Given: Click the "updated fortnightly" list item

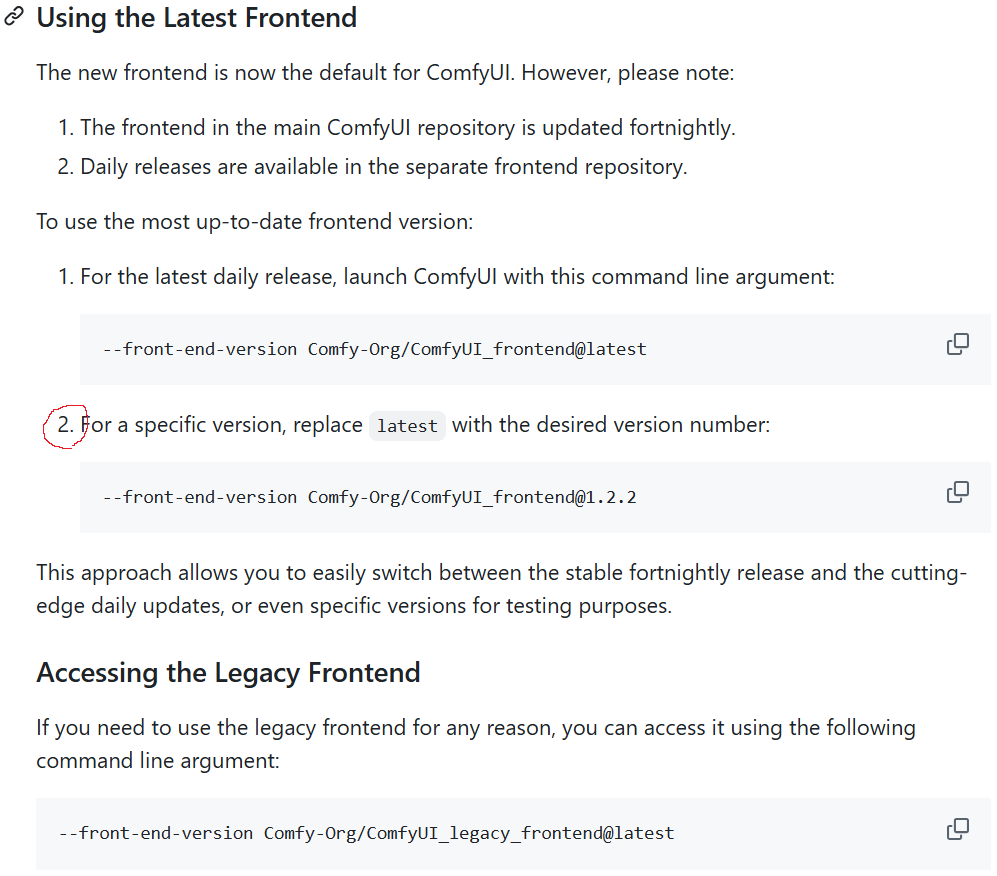Looking at the screenshot, I should 407,128.
